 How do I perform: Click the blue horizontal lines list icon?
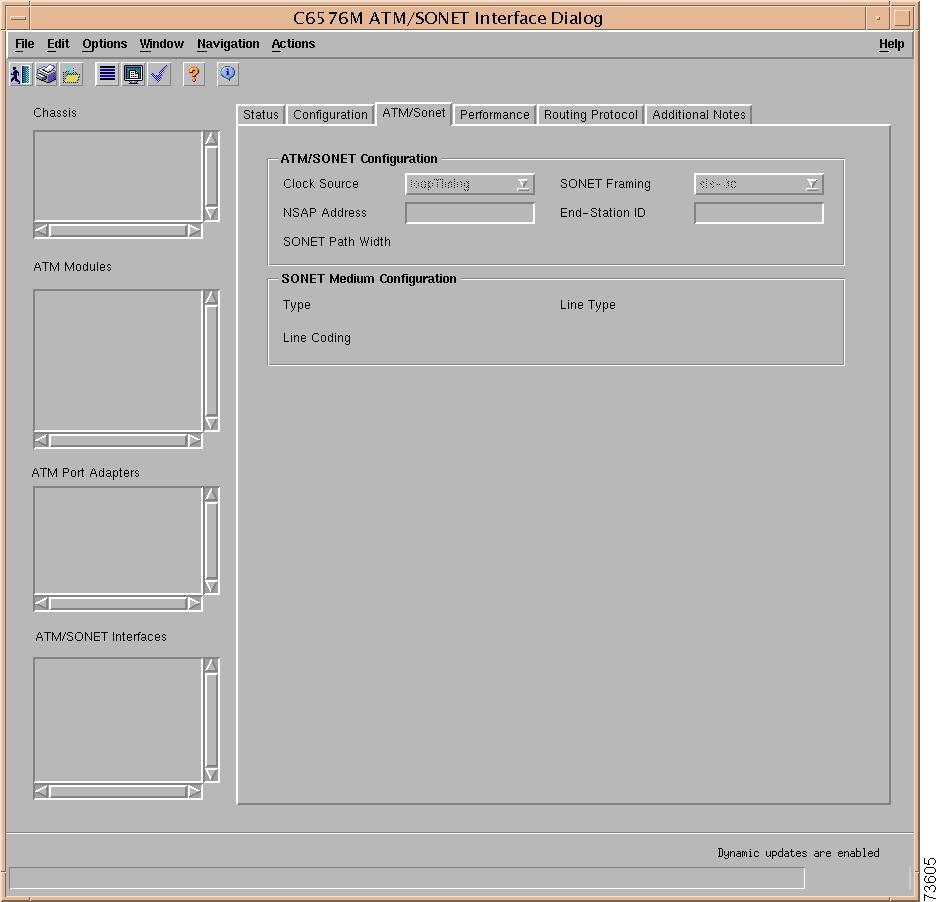click(107, 74)
